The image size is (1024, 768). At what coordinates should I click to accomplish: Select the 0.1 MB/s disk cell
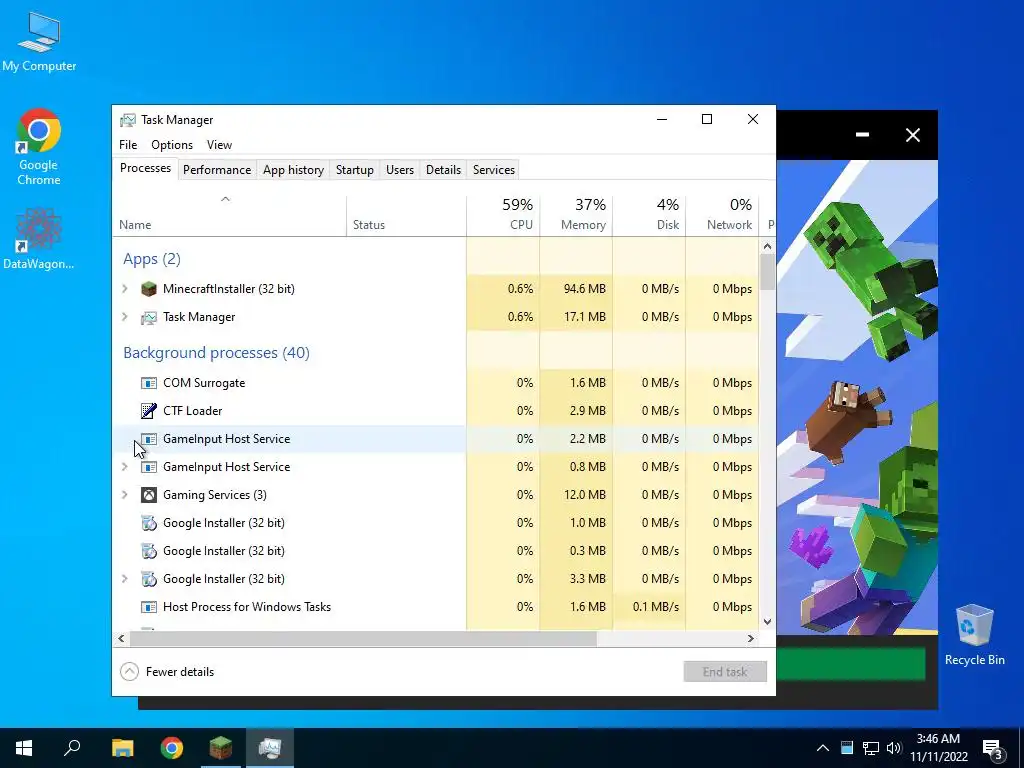(x=649, y=607)
